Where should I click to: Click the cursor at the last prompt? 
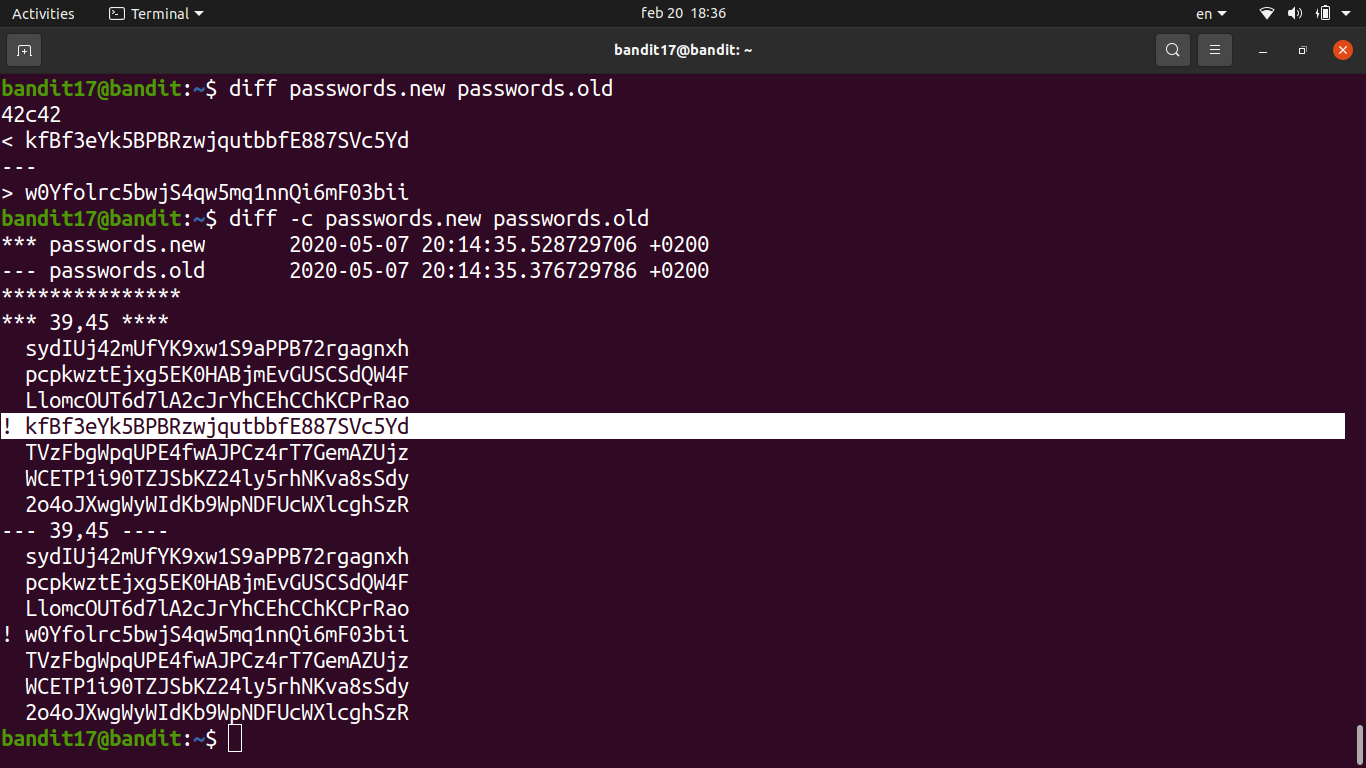235,739
